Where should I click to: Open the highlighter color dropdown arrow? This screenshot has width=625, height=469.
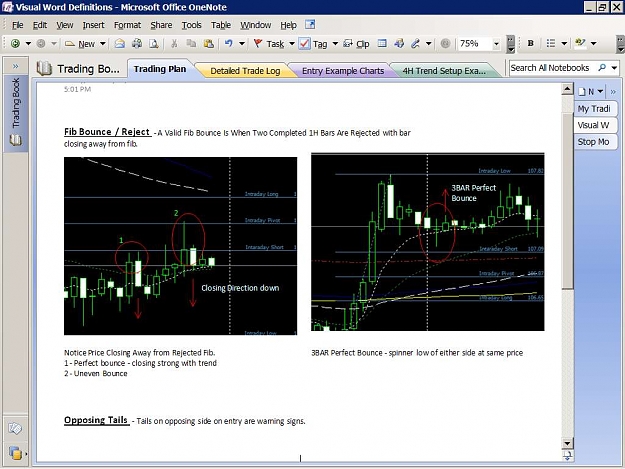(594, 43)
